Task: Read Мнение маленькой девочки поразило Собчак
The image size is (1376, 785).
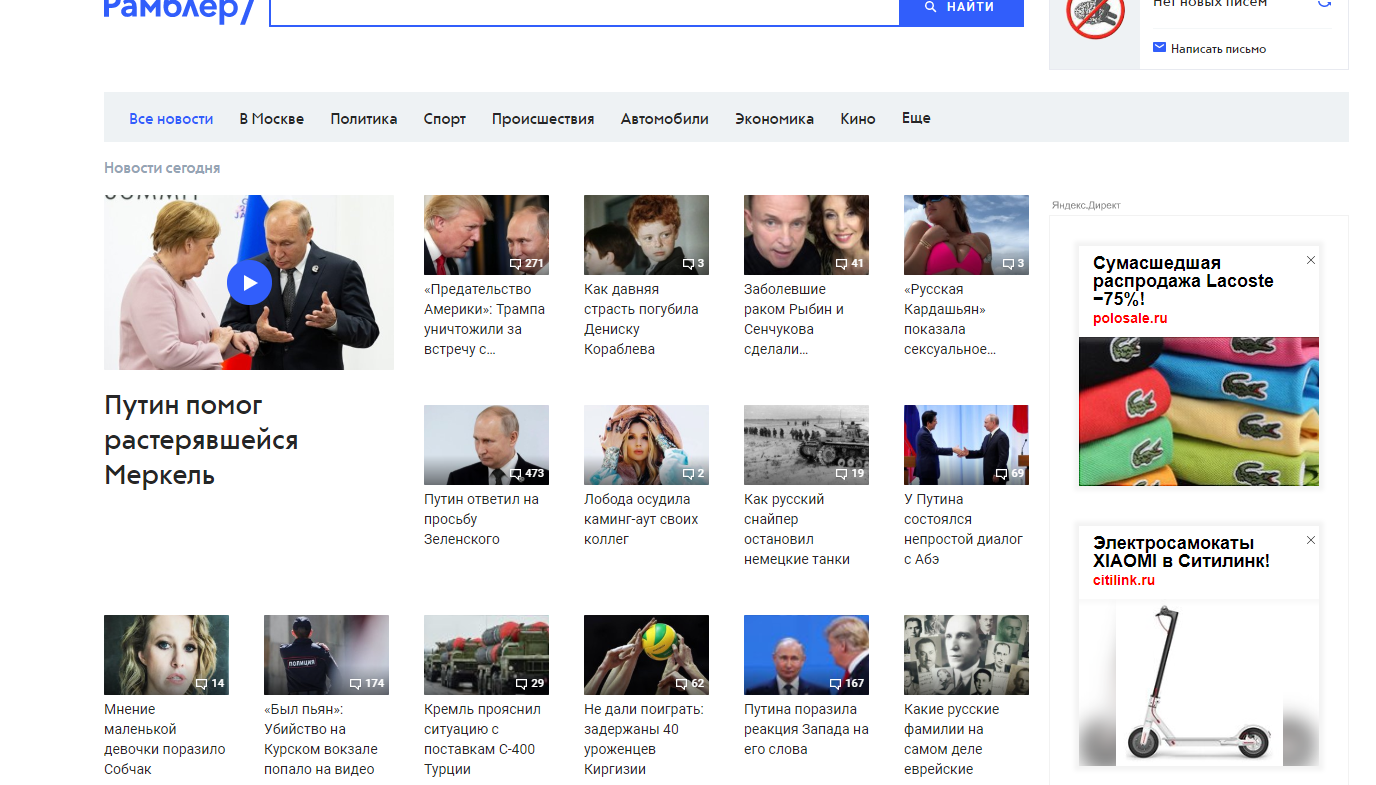Action: pyautogui.click(x=165, y=739)
